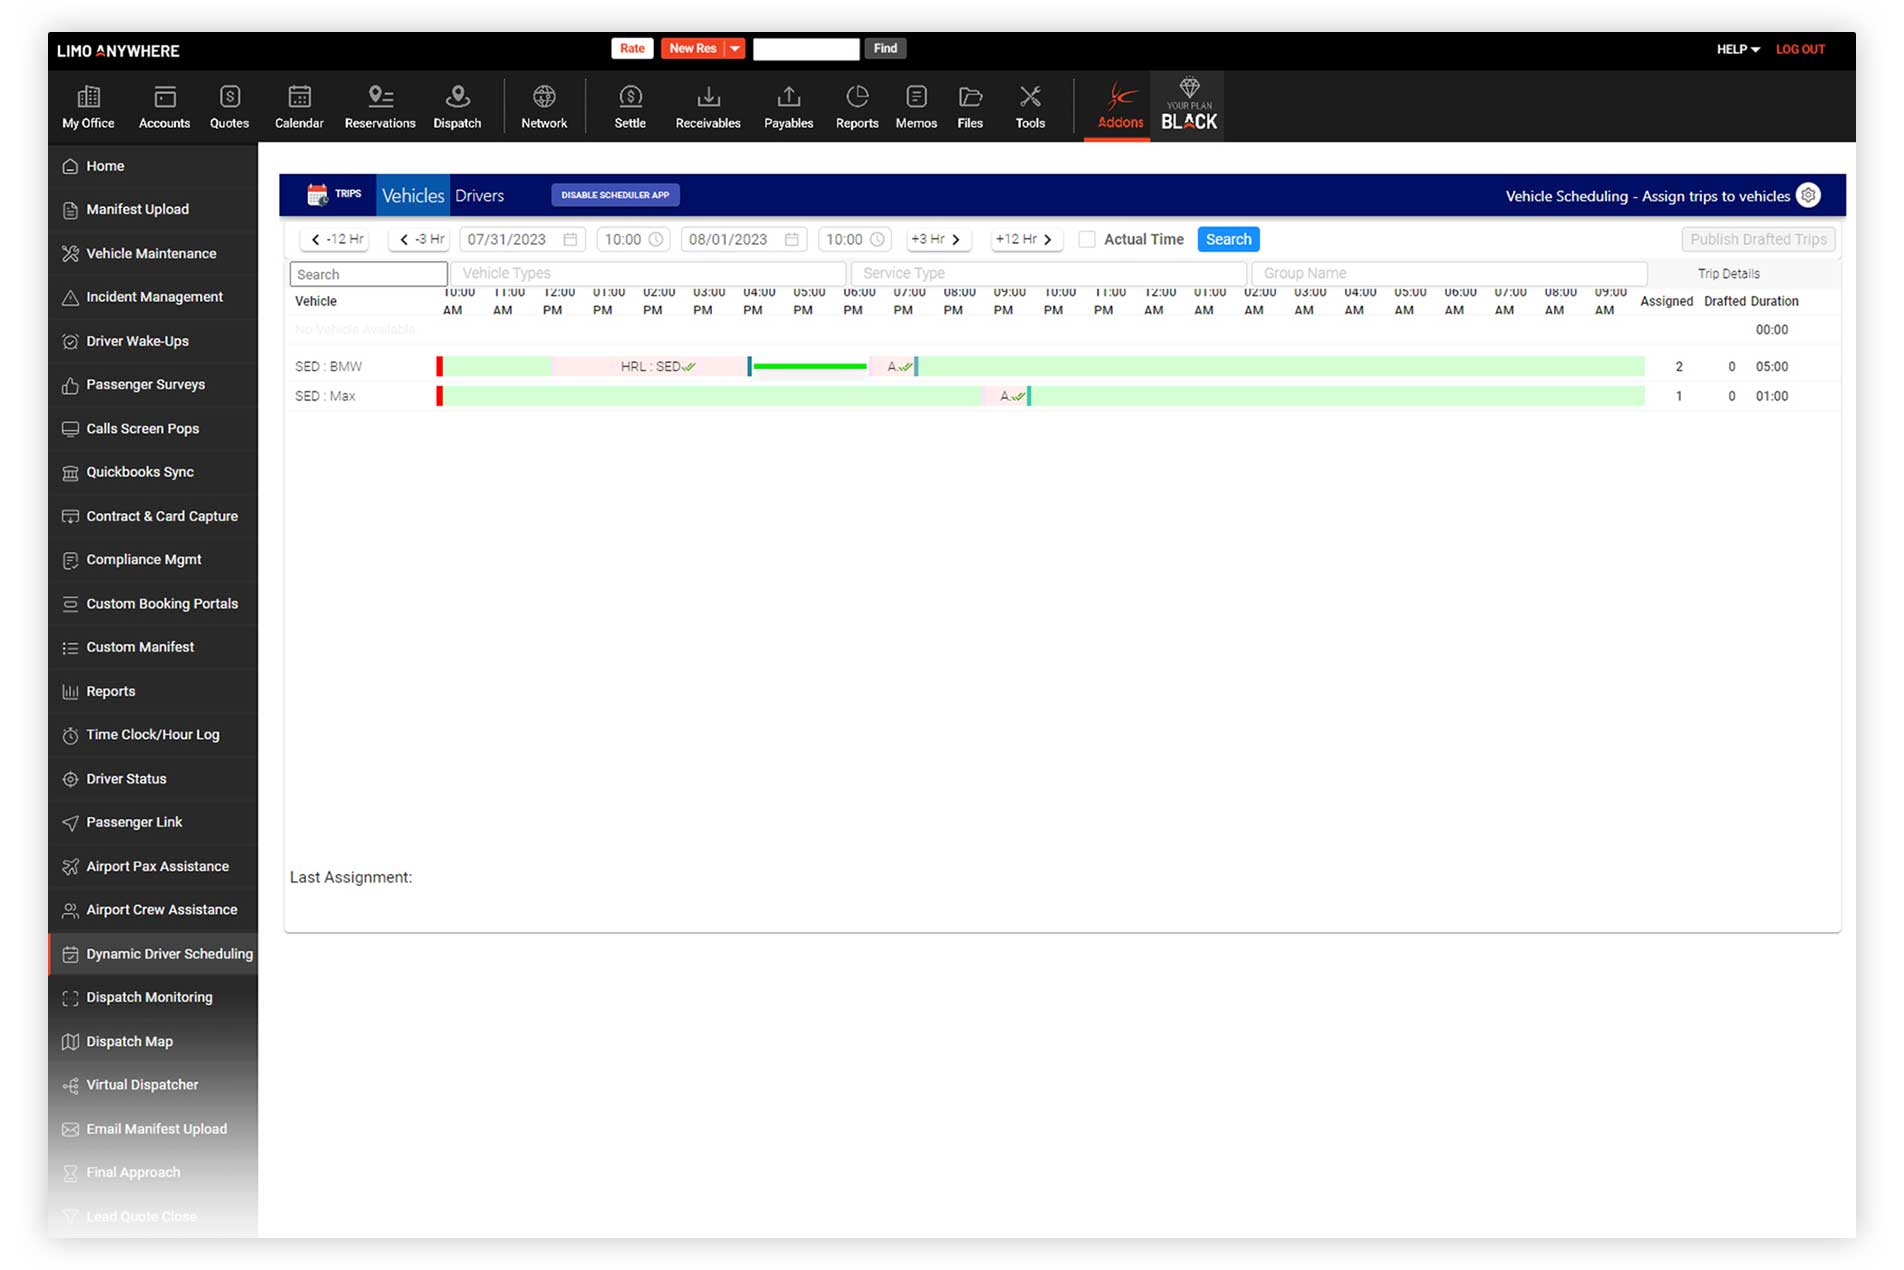This screenshot has width=1904, height=1270.
Task: Click the blue Search button
Action: 1228,240
